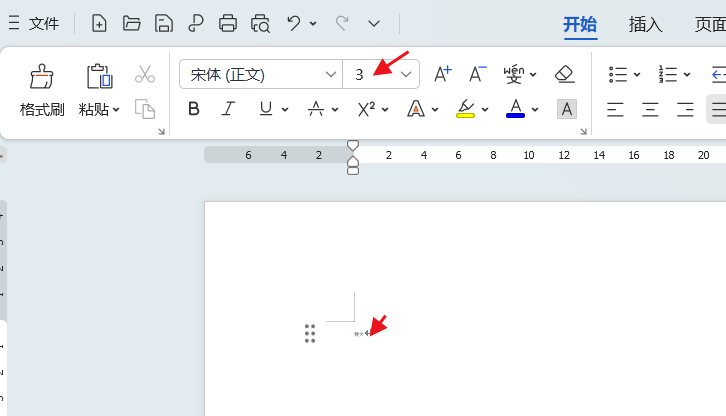Viewport: 726px width, 416px height.
Task: Apply text effects A icon
Action: [x=416, y=109]
